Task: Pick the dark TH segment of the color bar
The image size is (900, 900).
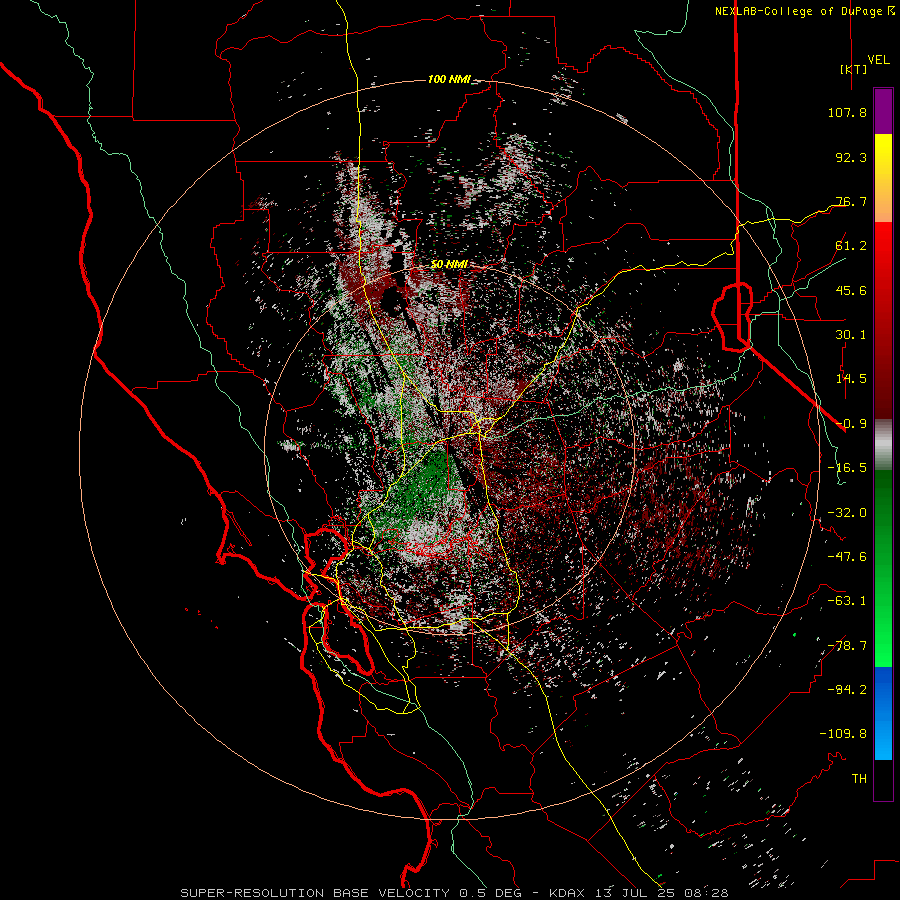Action: pyautogui.click(x=883, y=780)
